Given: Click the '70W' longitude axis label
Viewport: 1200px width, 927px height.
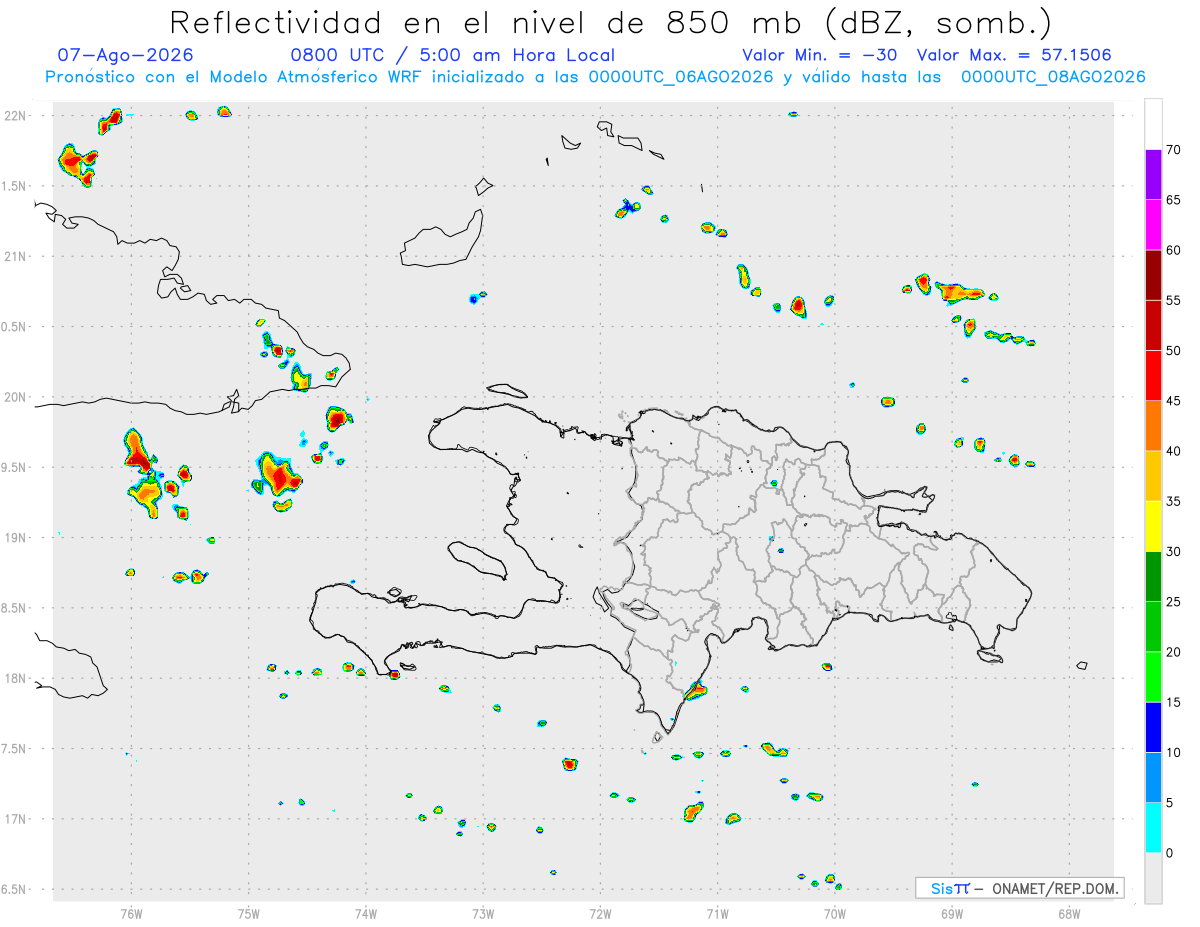Looking at the screenshot, I should tap(835, 914).
